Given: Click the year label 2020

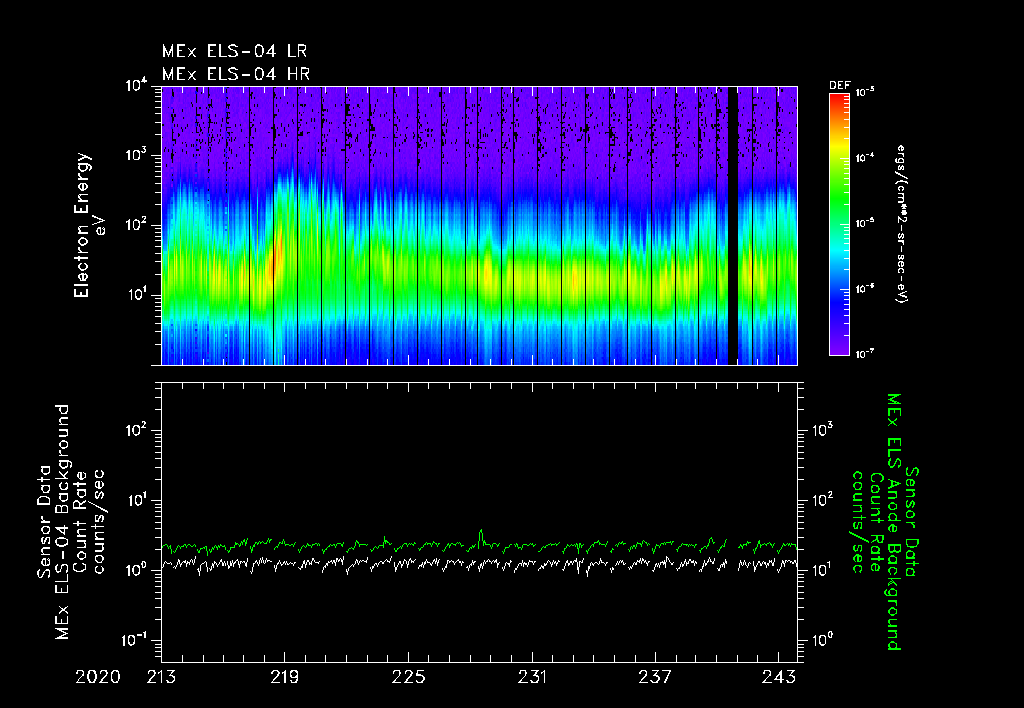Looking at the screenshot, I should pos(98,677).
